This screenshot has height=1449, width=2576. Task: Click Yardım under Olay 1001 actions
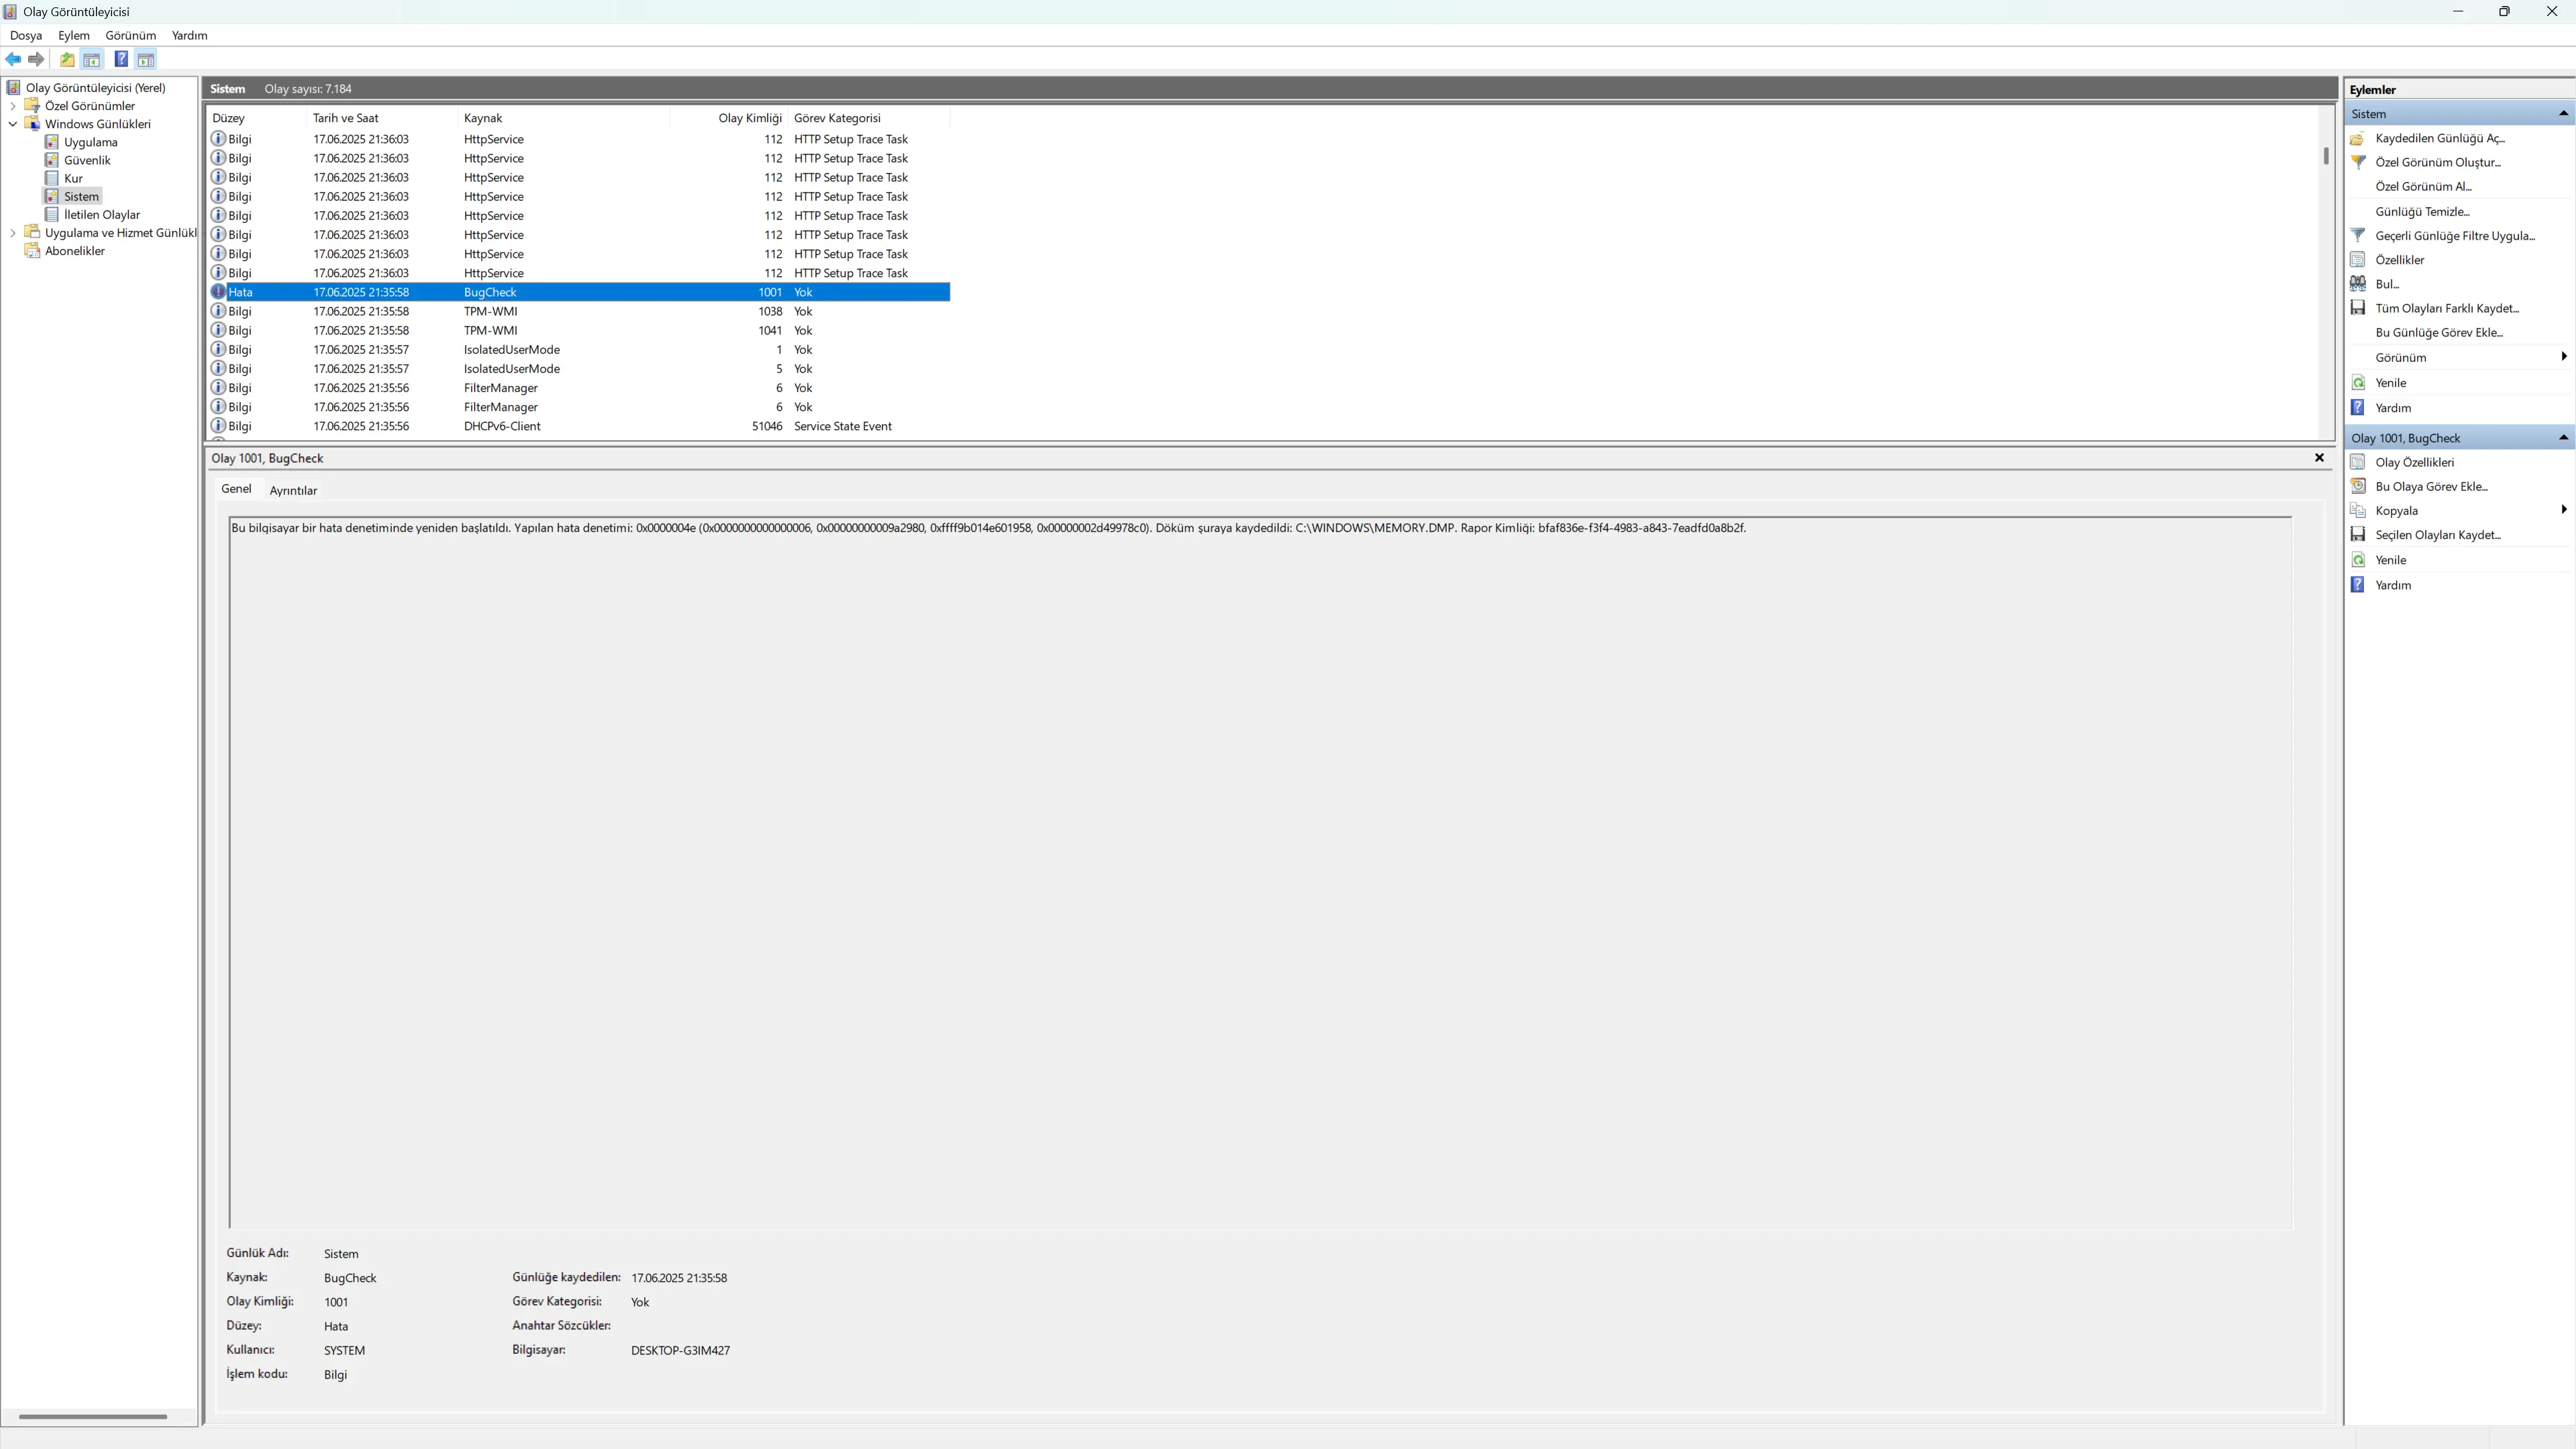pyautogui.click(x=2392, y=585)
